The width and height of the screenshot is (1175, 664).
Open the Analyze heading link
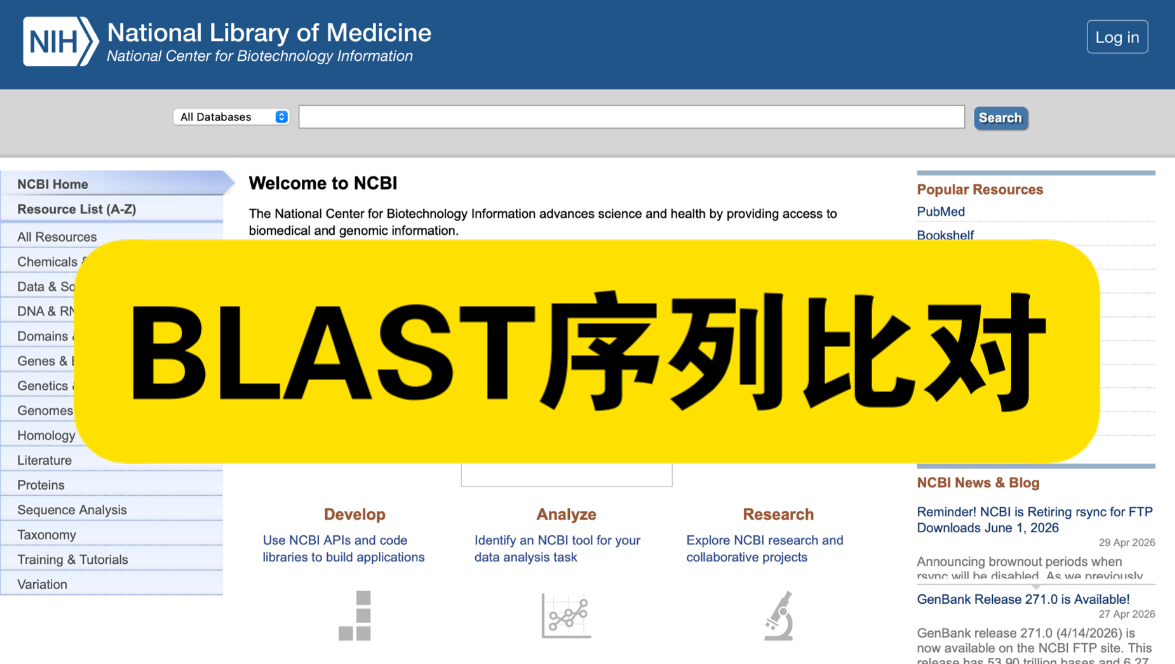(567, 514)
